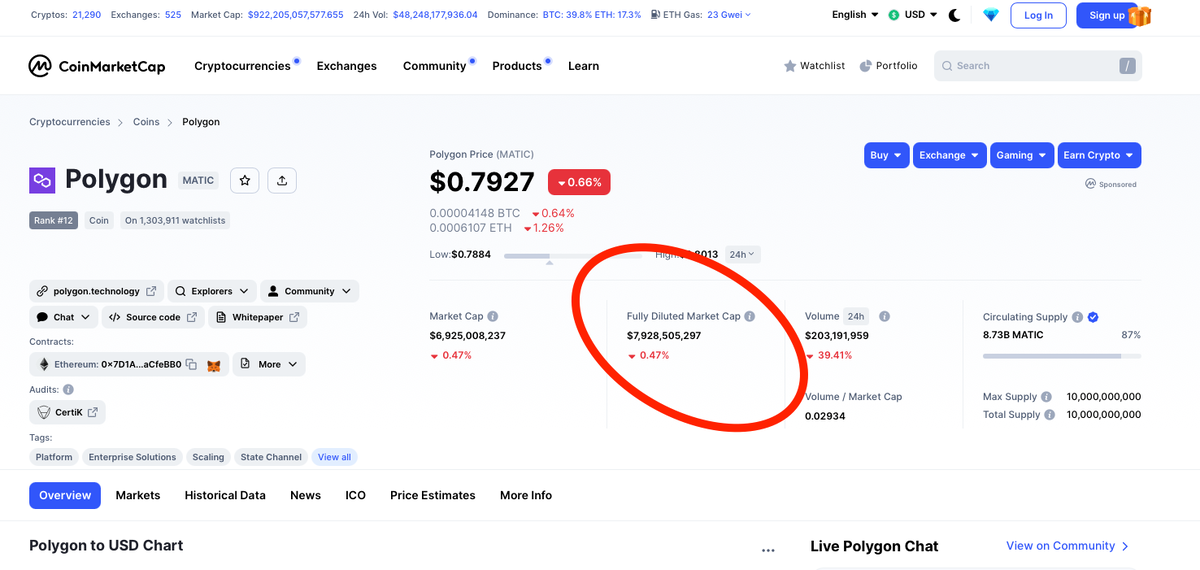Switch to the Markets tab
Viewport: 1200px width, 570px height.
(x=138, y=495)
